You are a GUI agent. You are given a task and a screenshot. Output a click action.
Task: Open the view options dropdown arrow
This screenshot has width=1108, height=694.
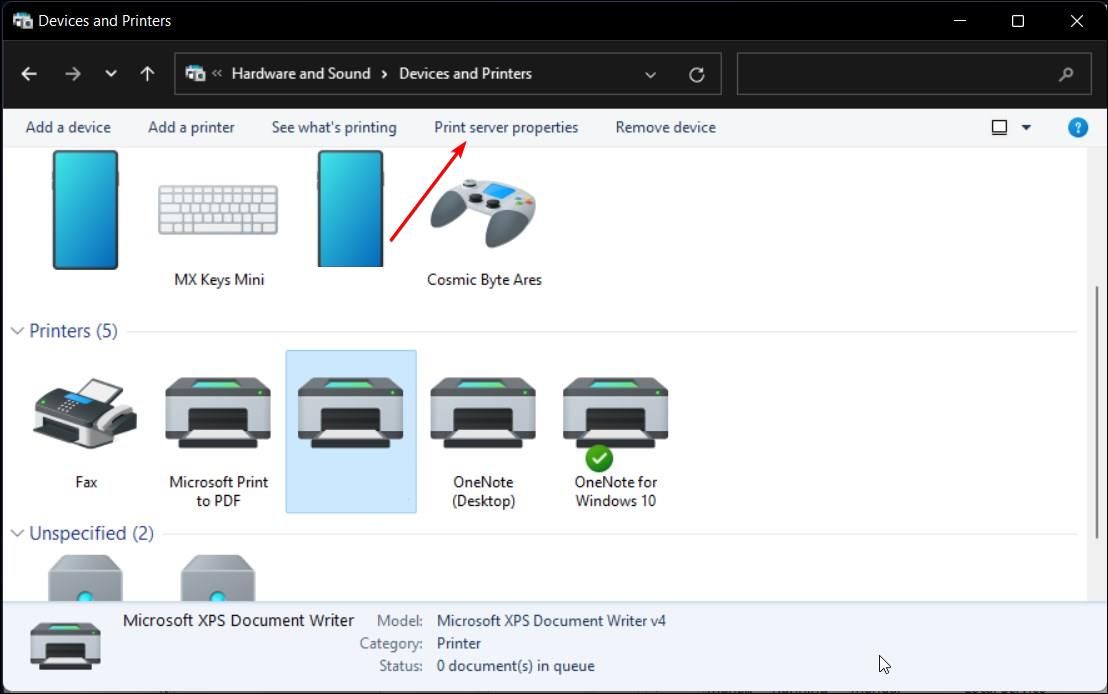tap(1026, 127)
